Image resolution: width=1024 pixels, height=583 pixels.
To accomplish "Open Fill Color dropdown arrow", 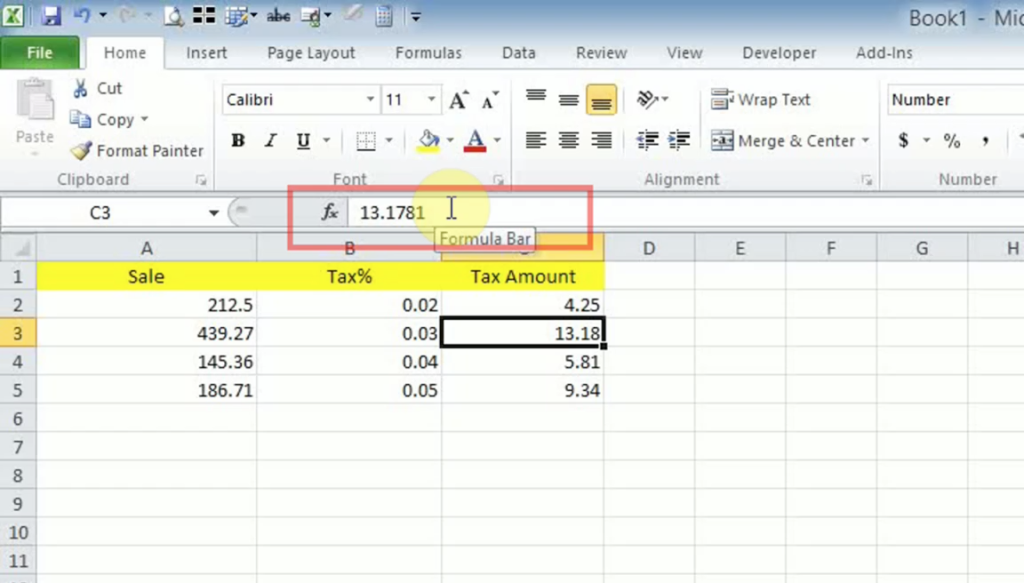I will coord(449,140).
